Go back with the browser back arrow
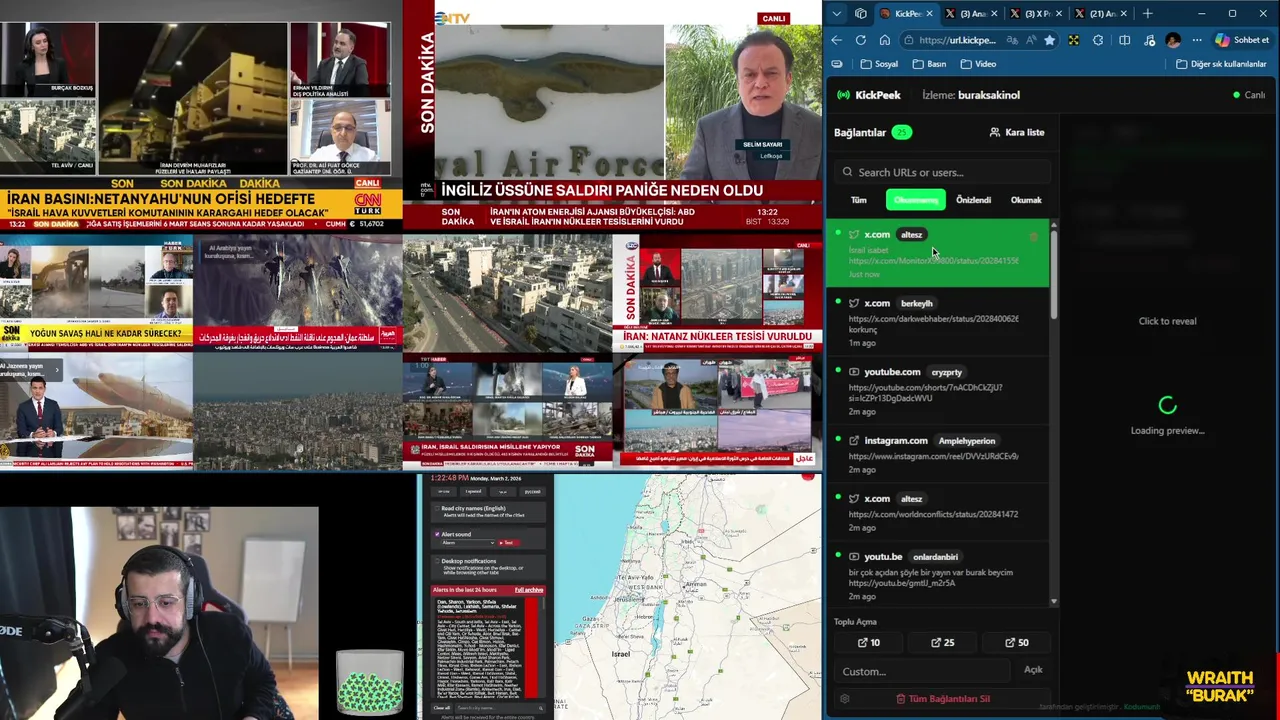 pos(837,40)
